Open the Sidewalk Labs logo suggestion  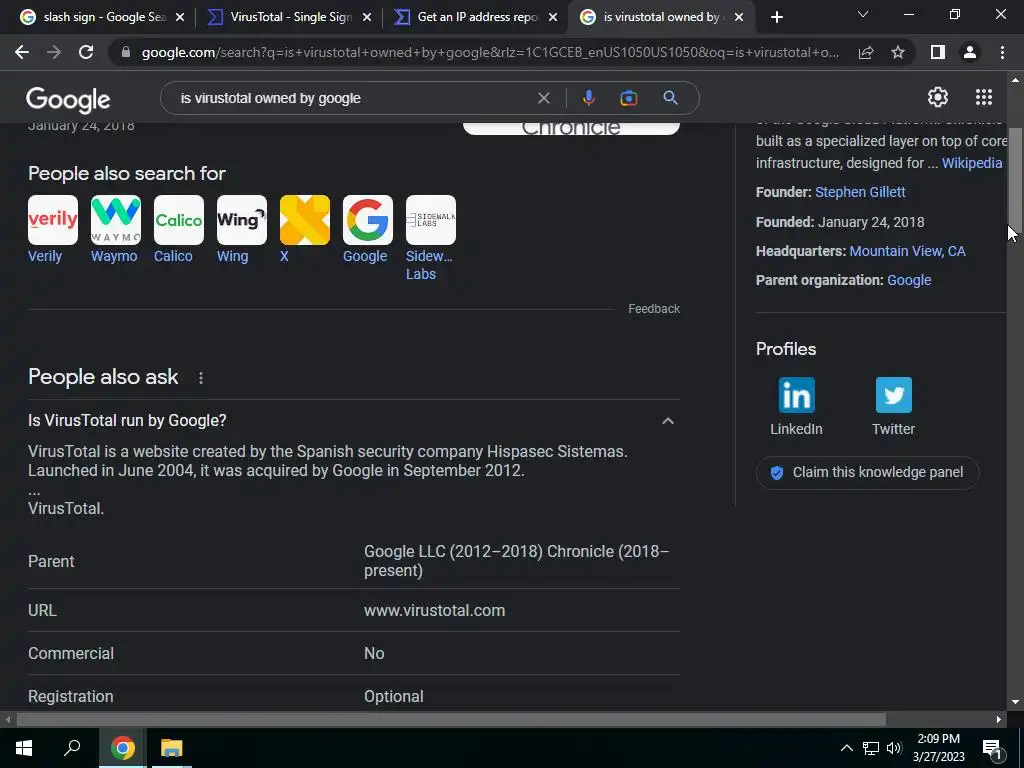click(x=431, y=220)
